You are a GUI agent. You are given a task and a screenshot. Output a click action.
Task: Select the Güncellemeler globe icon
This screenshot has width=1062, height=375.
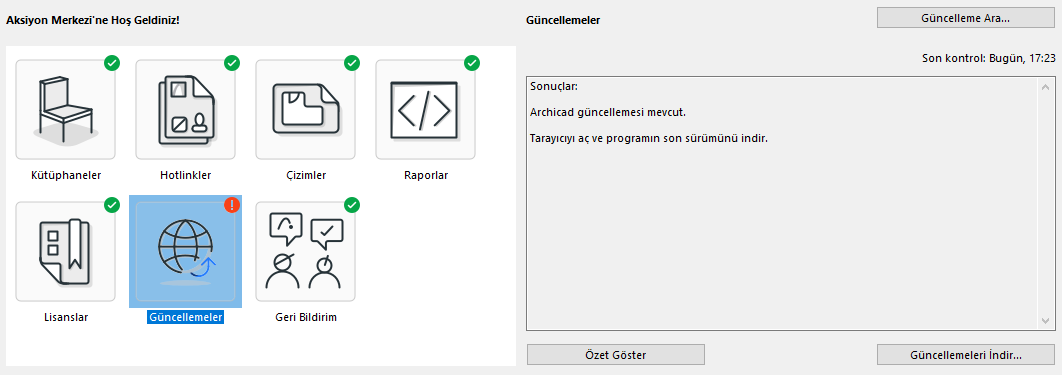pos(186,251)
